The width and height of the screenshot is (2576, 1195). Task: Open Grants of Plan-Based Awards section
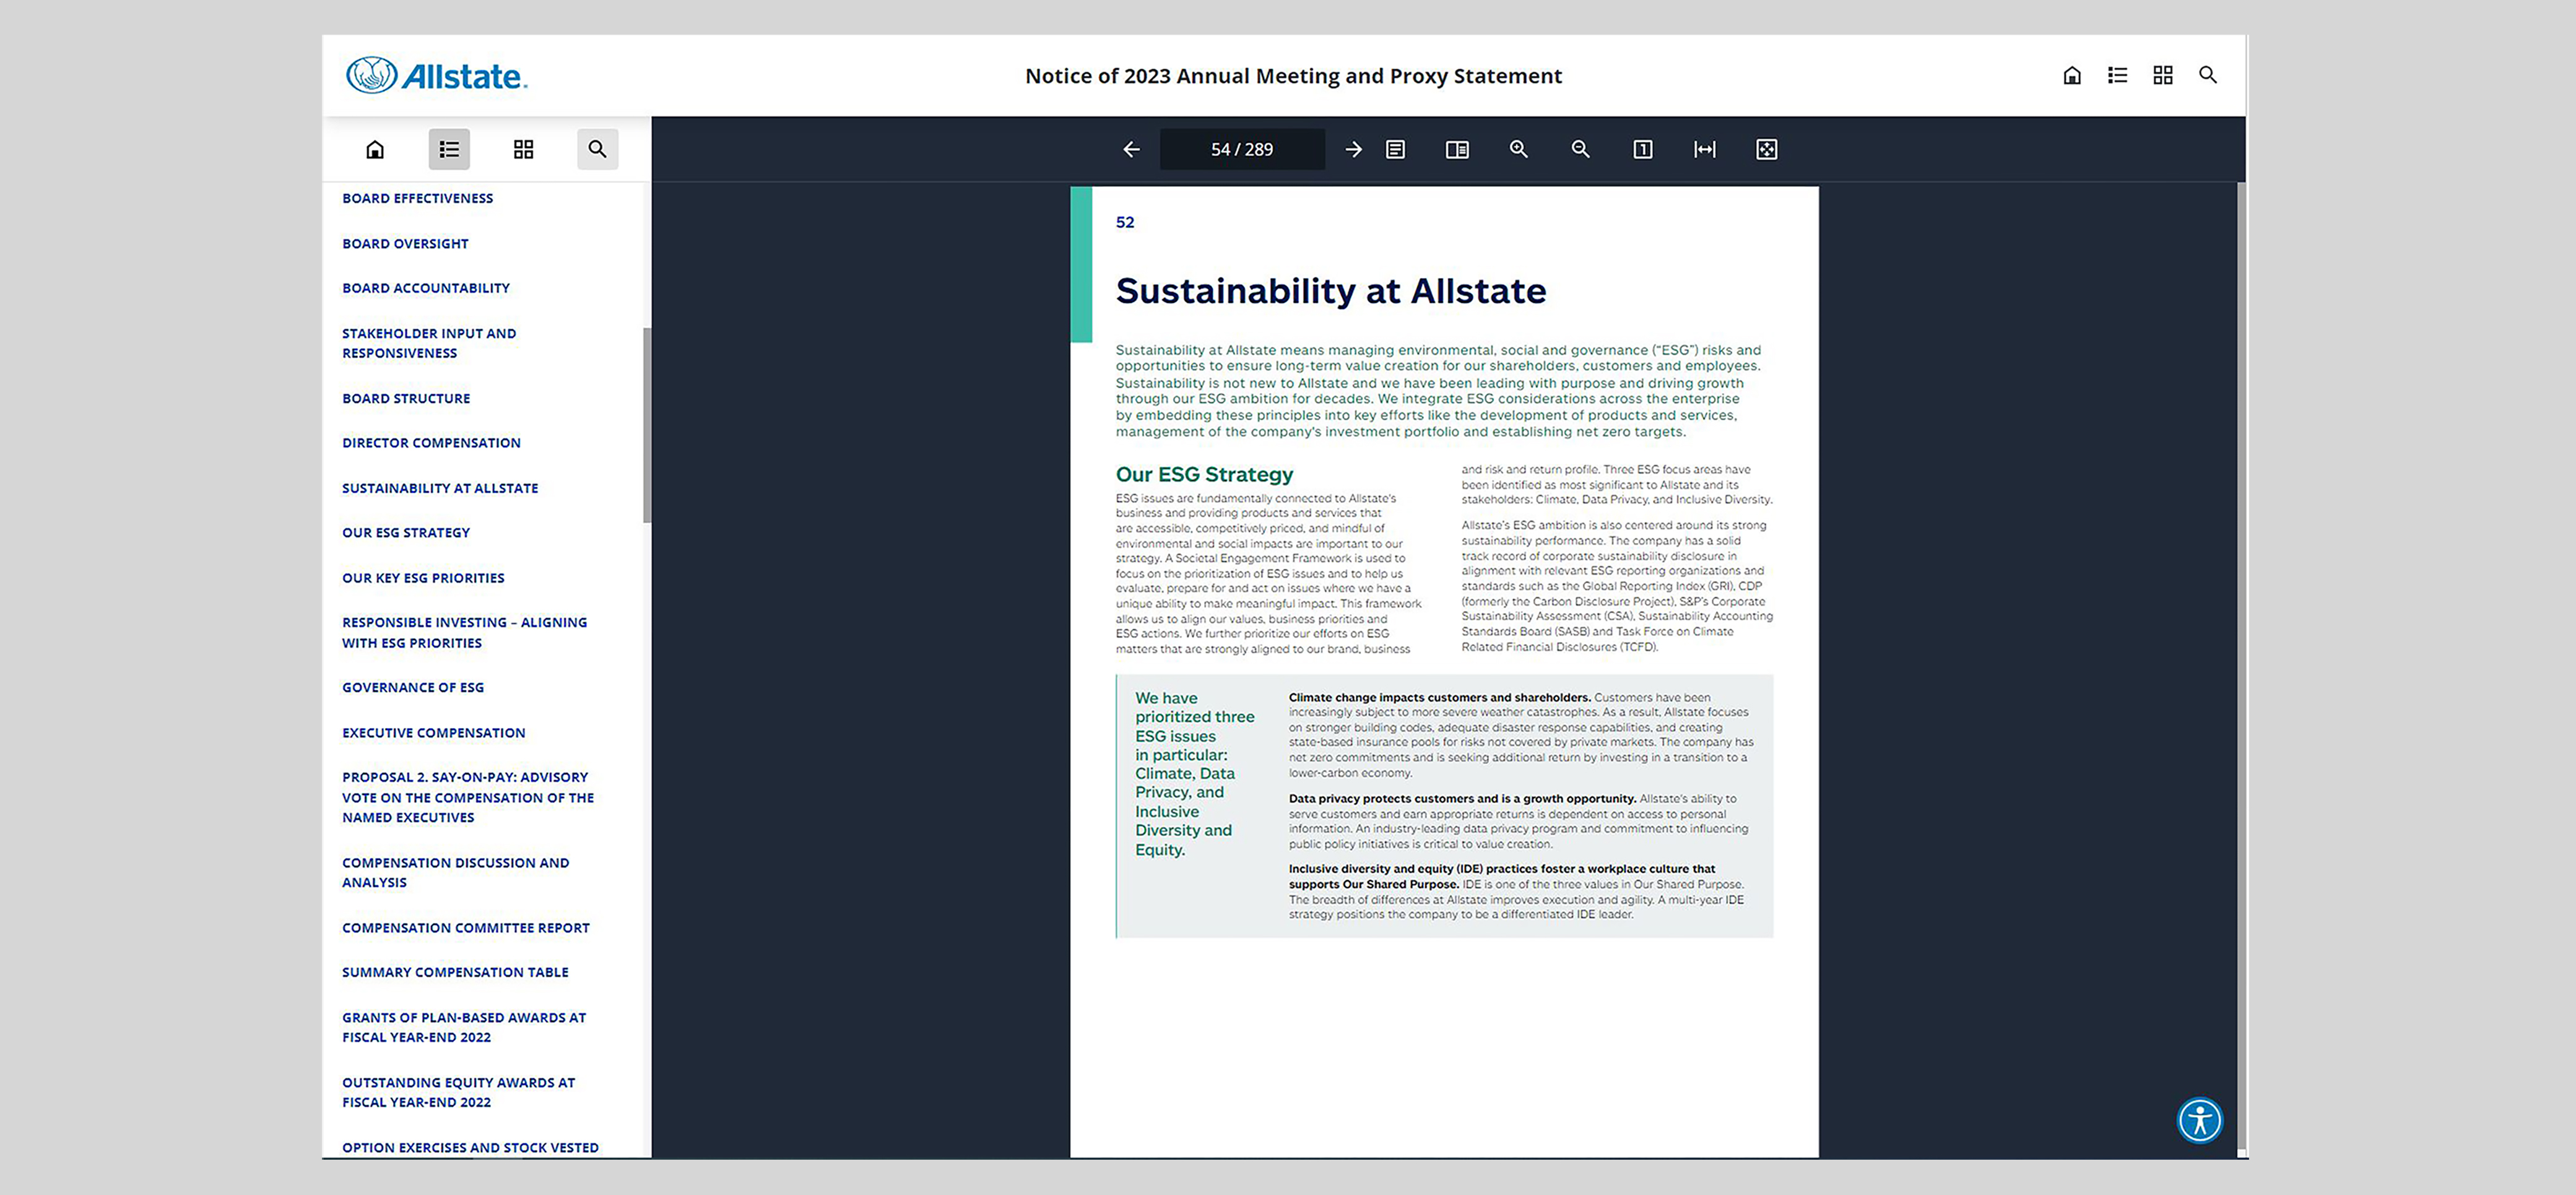click(x=464, y=1027)
